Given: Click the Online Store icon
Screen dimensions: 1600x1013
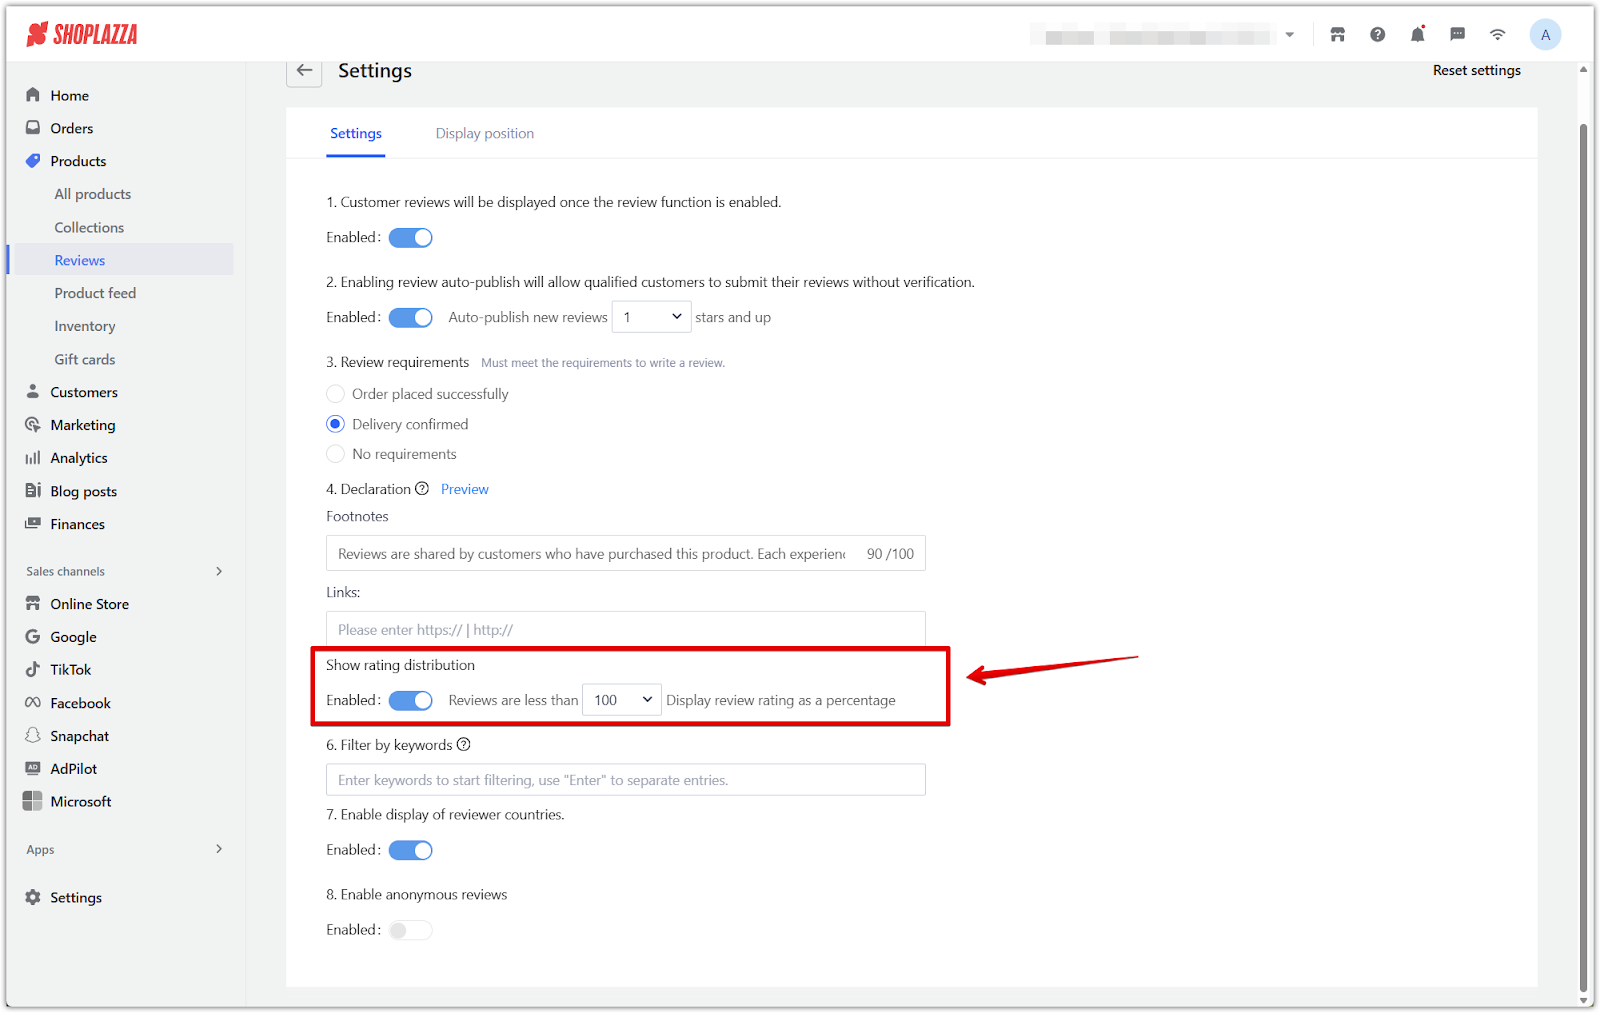Looking at the screenshot, I should (33, 604).
